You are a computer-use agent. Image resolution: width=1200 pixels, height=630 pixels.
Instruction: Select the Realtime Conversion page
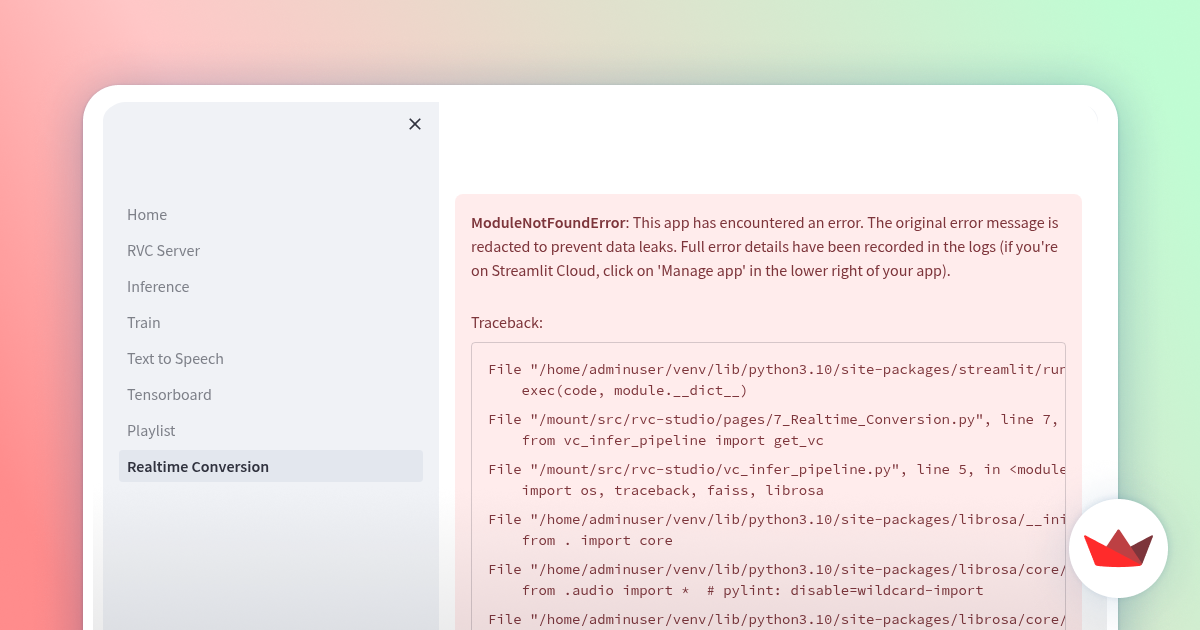pyautogui.click(x=271, y=467)
